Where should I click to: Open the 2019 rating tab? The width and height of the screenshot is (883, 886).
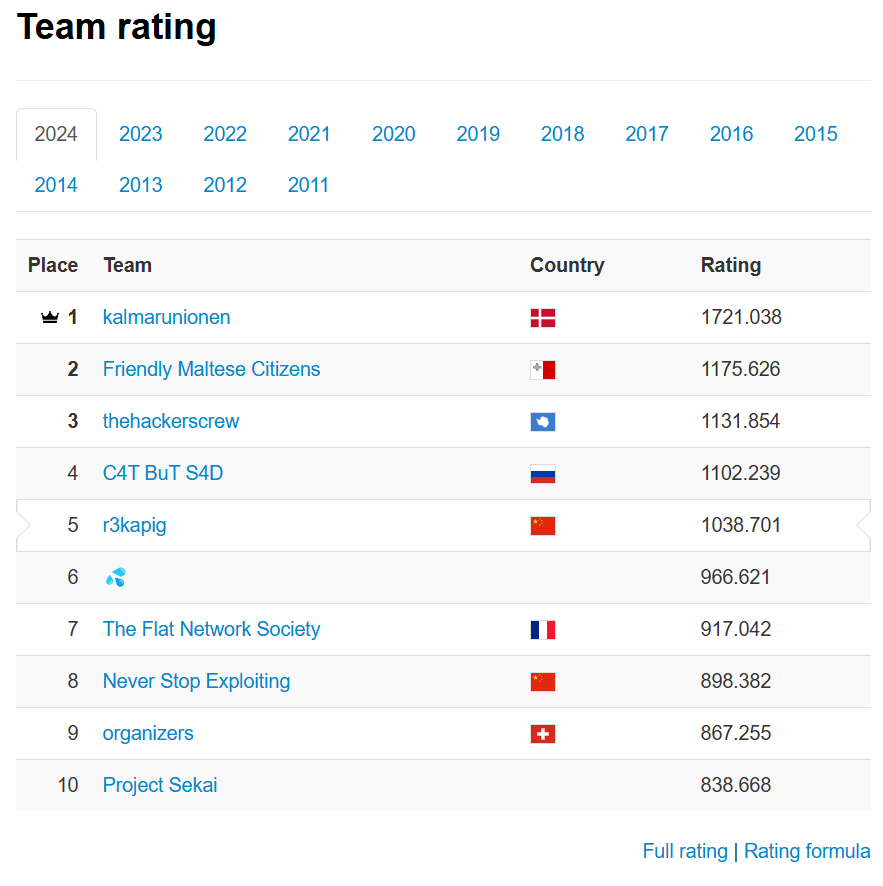(x=478, y=134)
